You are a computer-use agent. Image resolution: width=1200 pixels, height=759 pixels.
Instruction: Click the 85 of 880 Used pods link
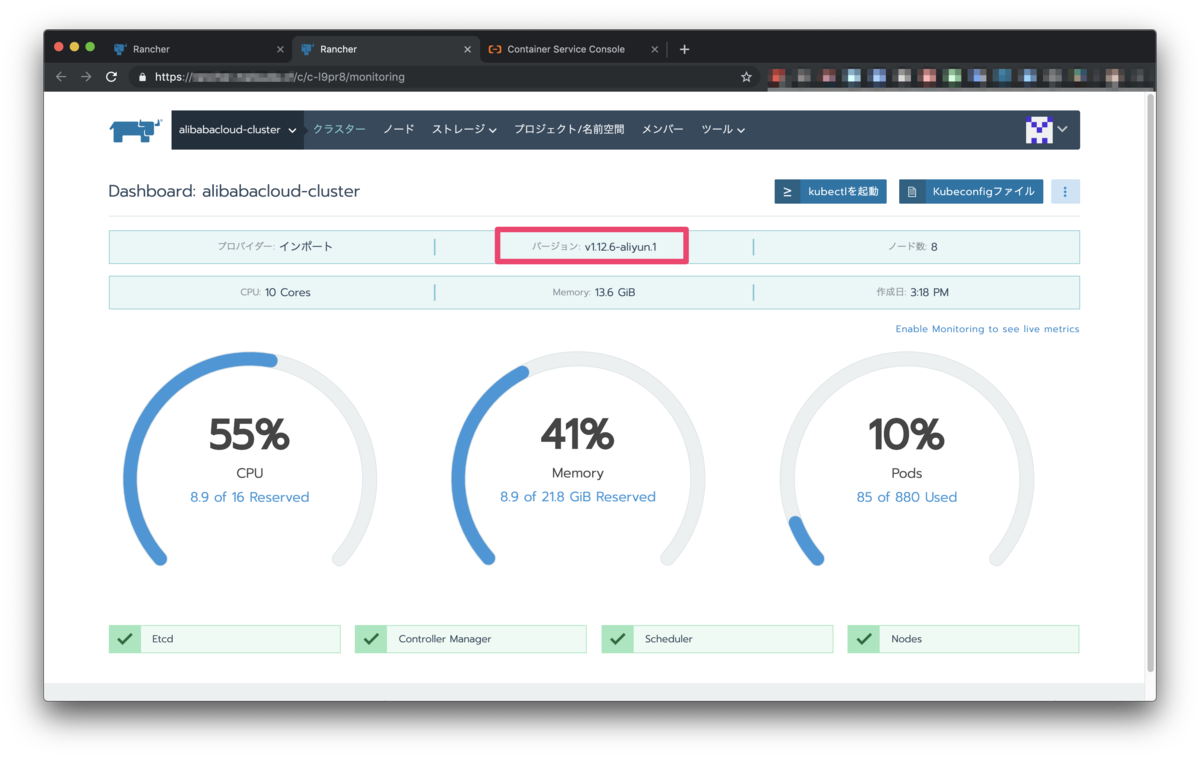907,497
